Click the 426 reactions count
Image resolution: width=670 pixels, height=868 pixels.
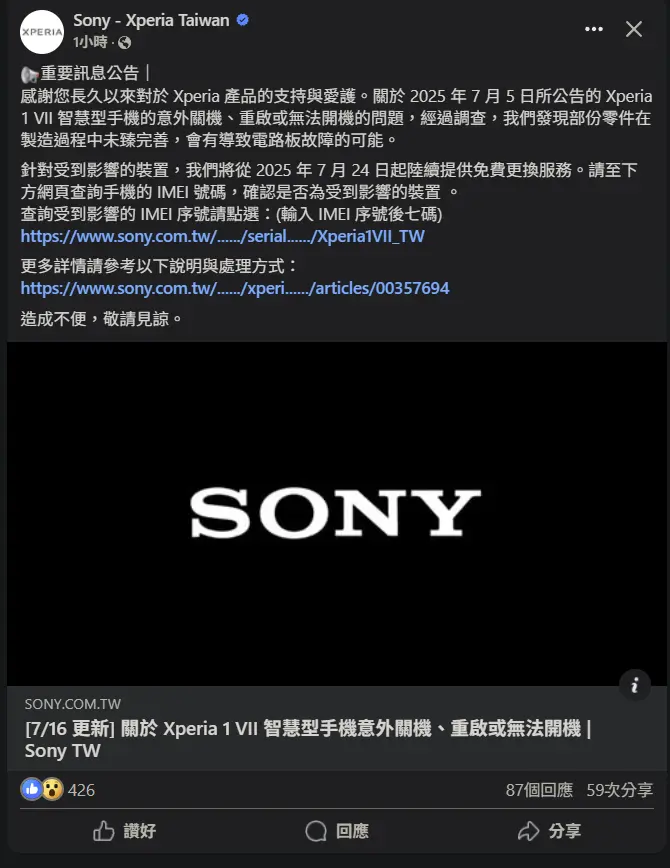click(81, 790)
